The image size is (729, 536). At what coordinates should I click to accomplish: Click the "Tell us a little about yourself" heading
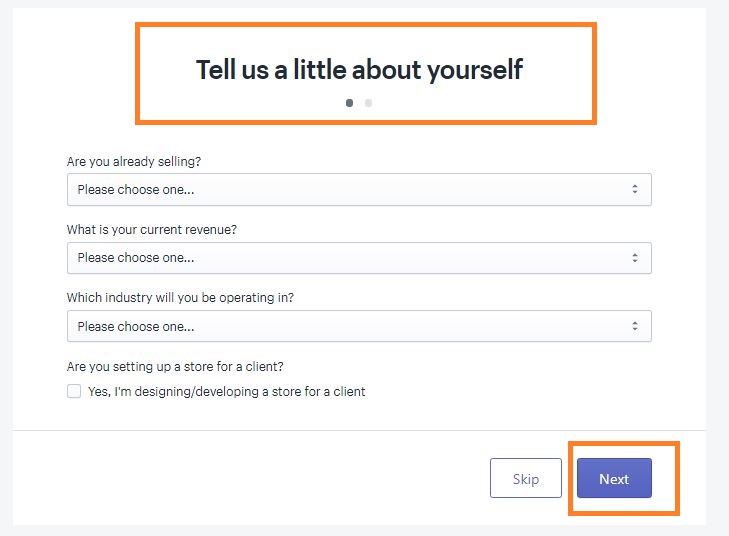point(359,69)
